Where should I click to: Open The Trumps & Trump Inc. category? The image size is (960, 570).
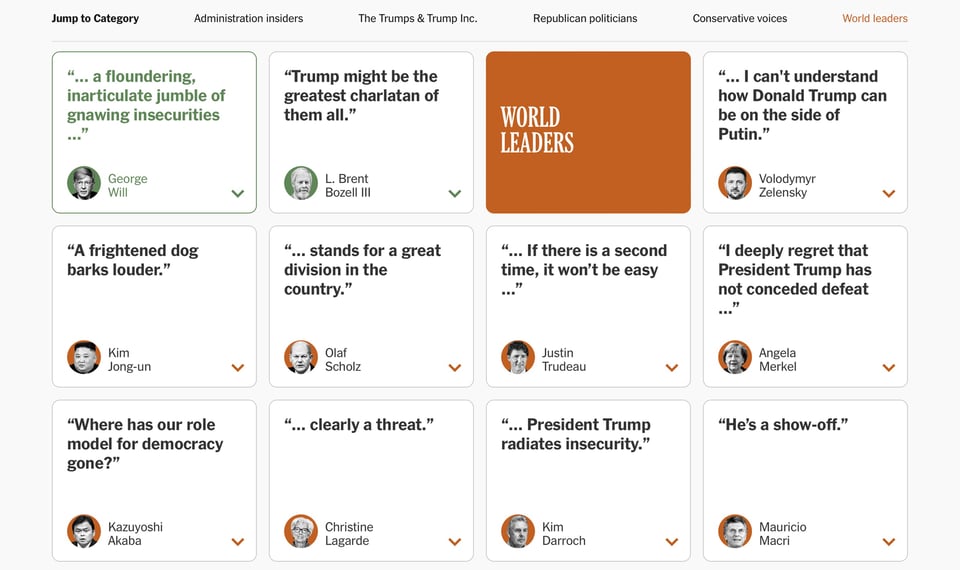click(418, 18)
